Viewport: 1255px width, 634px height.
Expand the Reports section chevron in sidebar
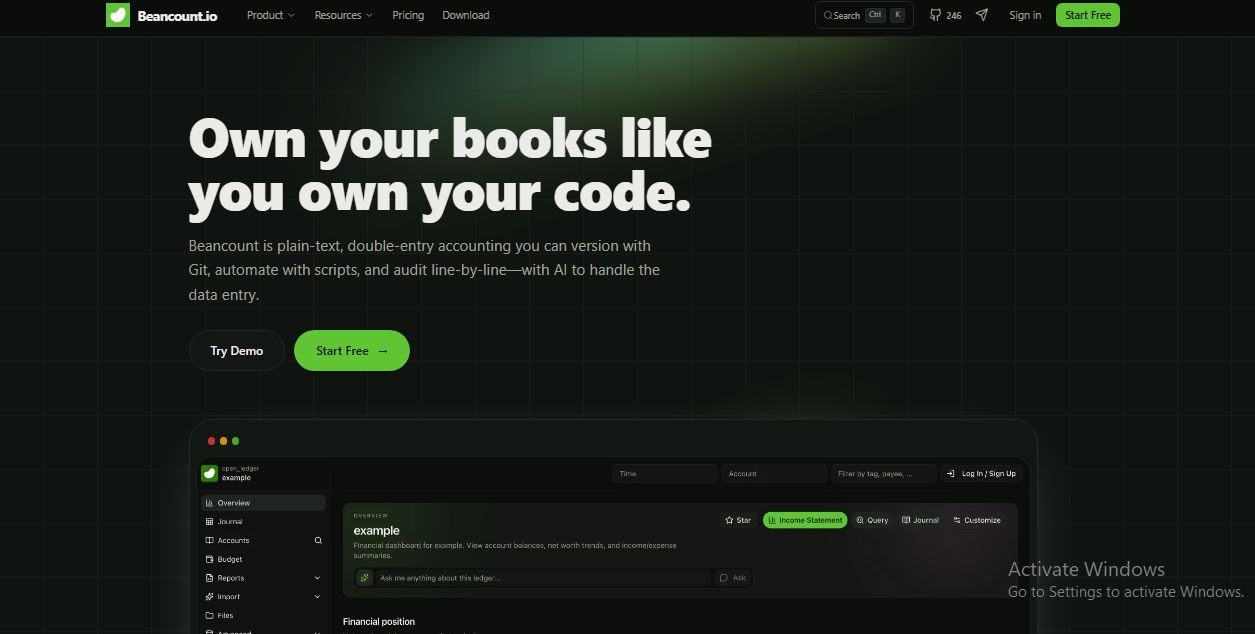coord(318,578)
